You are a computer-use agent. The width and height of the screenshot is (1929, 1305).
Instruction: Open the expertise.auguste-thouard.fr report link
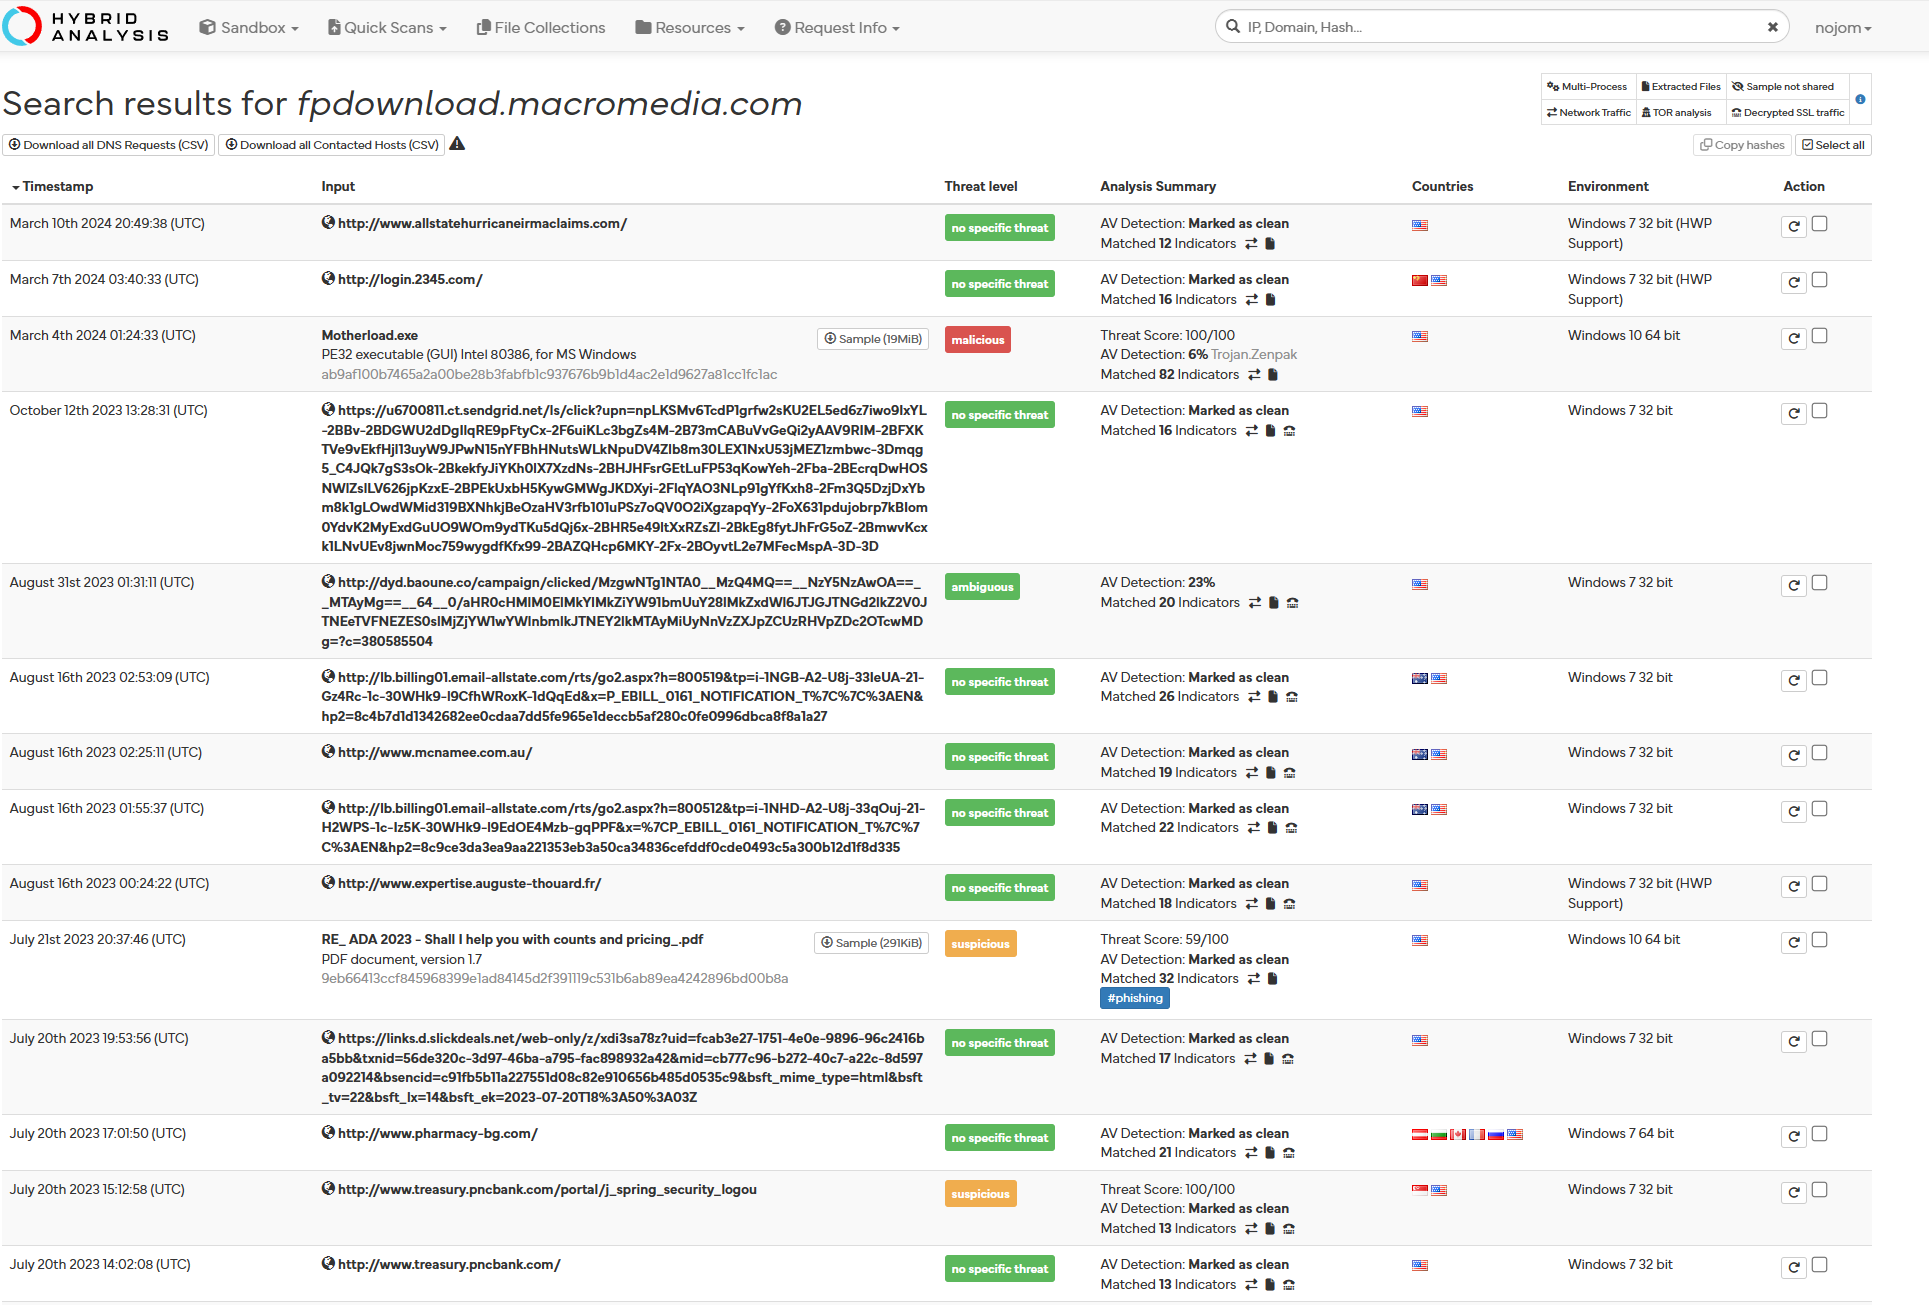[469, 884]
